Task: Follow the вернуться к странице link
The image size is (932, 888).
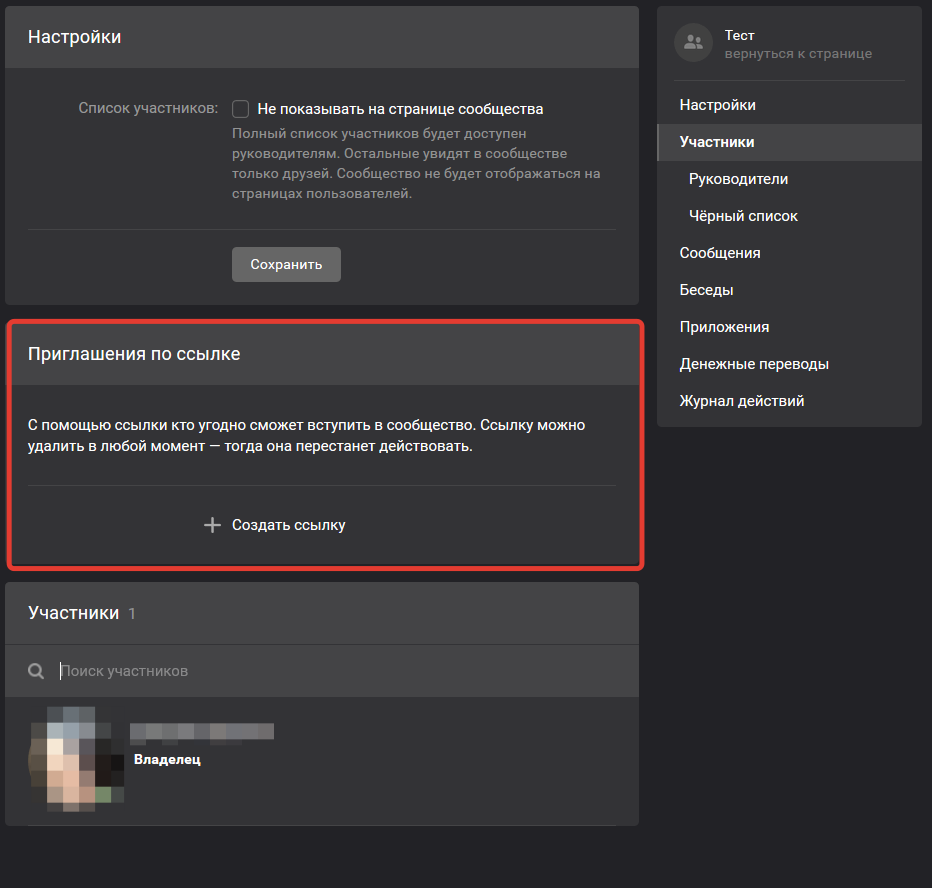Action: [798, 53]
